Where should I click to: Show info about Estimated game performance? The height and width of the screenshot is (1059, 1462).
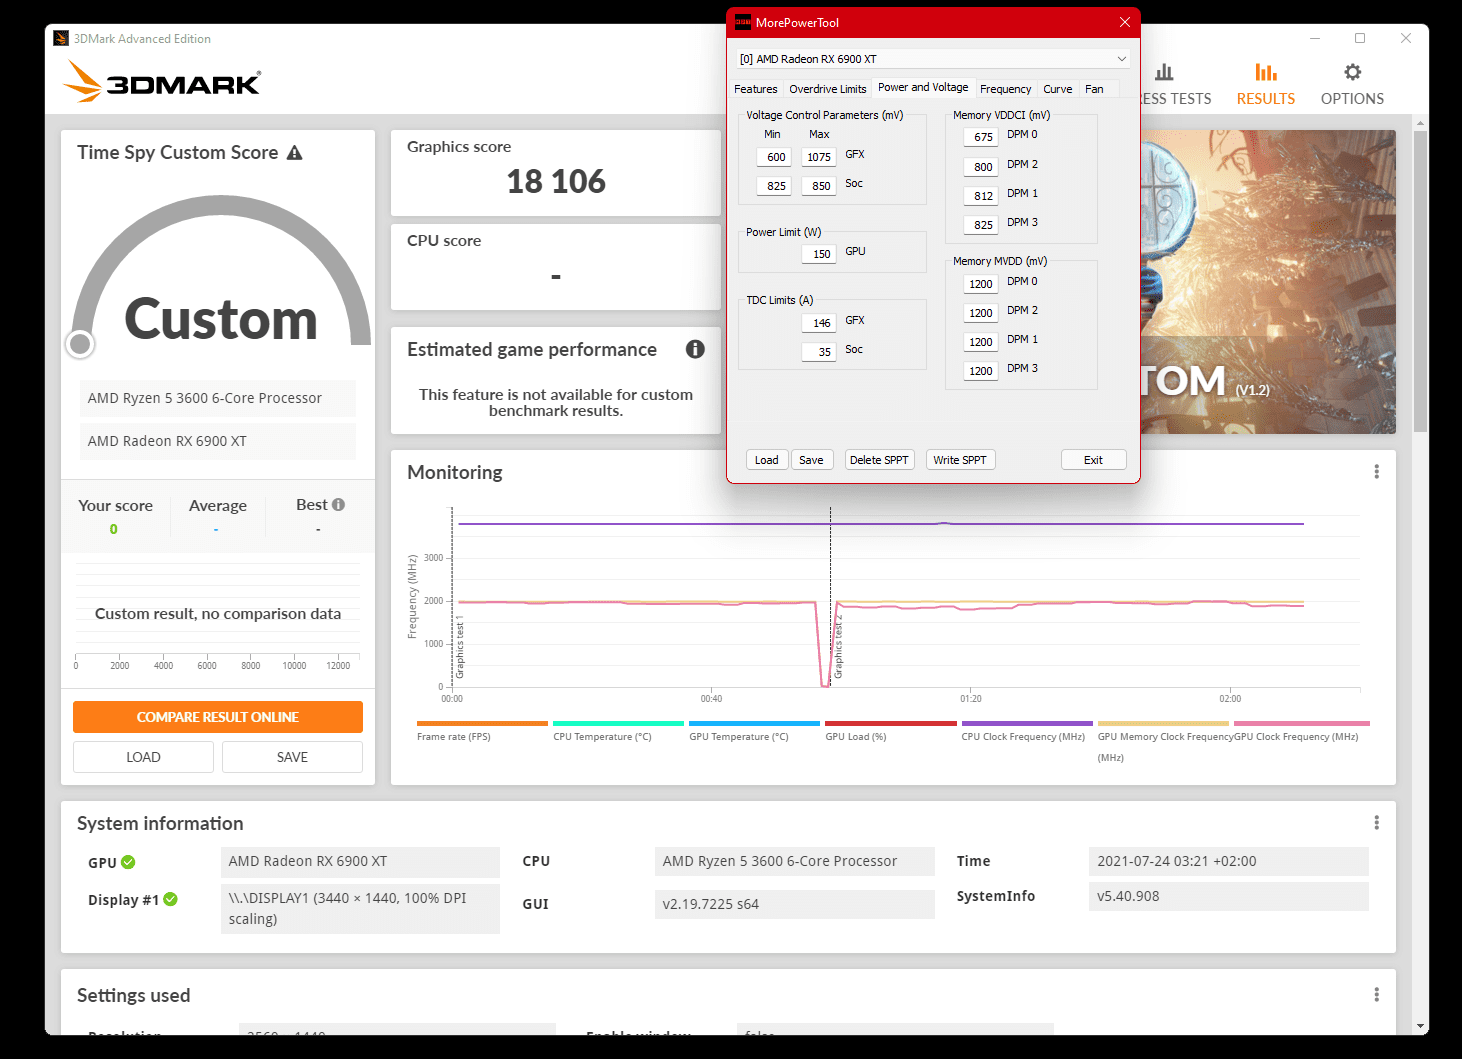(695, 349)
